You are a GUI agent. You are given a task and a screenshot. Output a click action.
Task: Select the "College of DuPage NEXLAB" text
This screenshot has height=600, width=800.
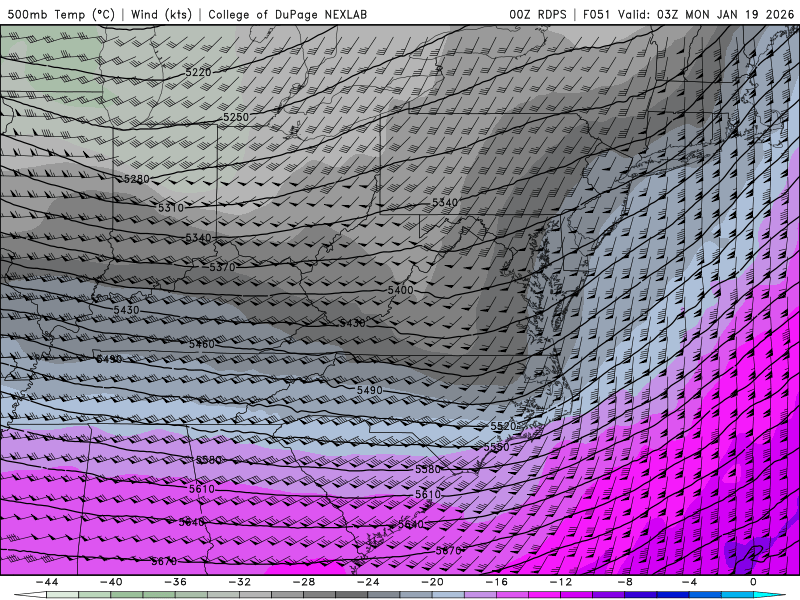pos(287,14)
